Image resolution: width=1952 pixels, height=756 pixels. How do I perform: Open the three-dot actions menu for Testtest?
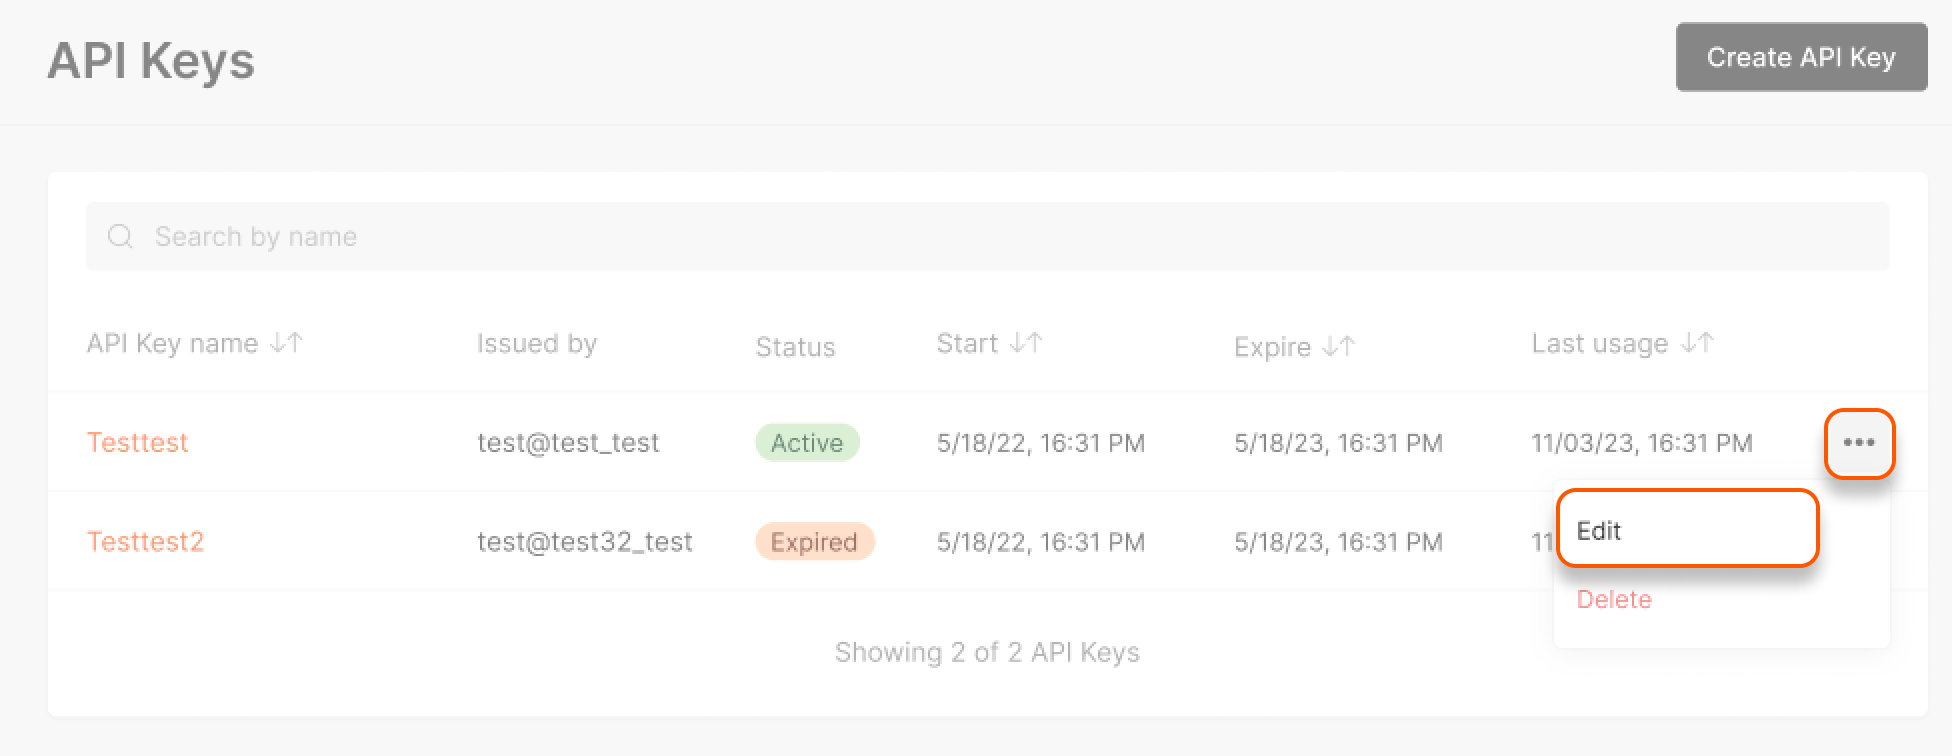pos(1859,443)
